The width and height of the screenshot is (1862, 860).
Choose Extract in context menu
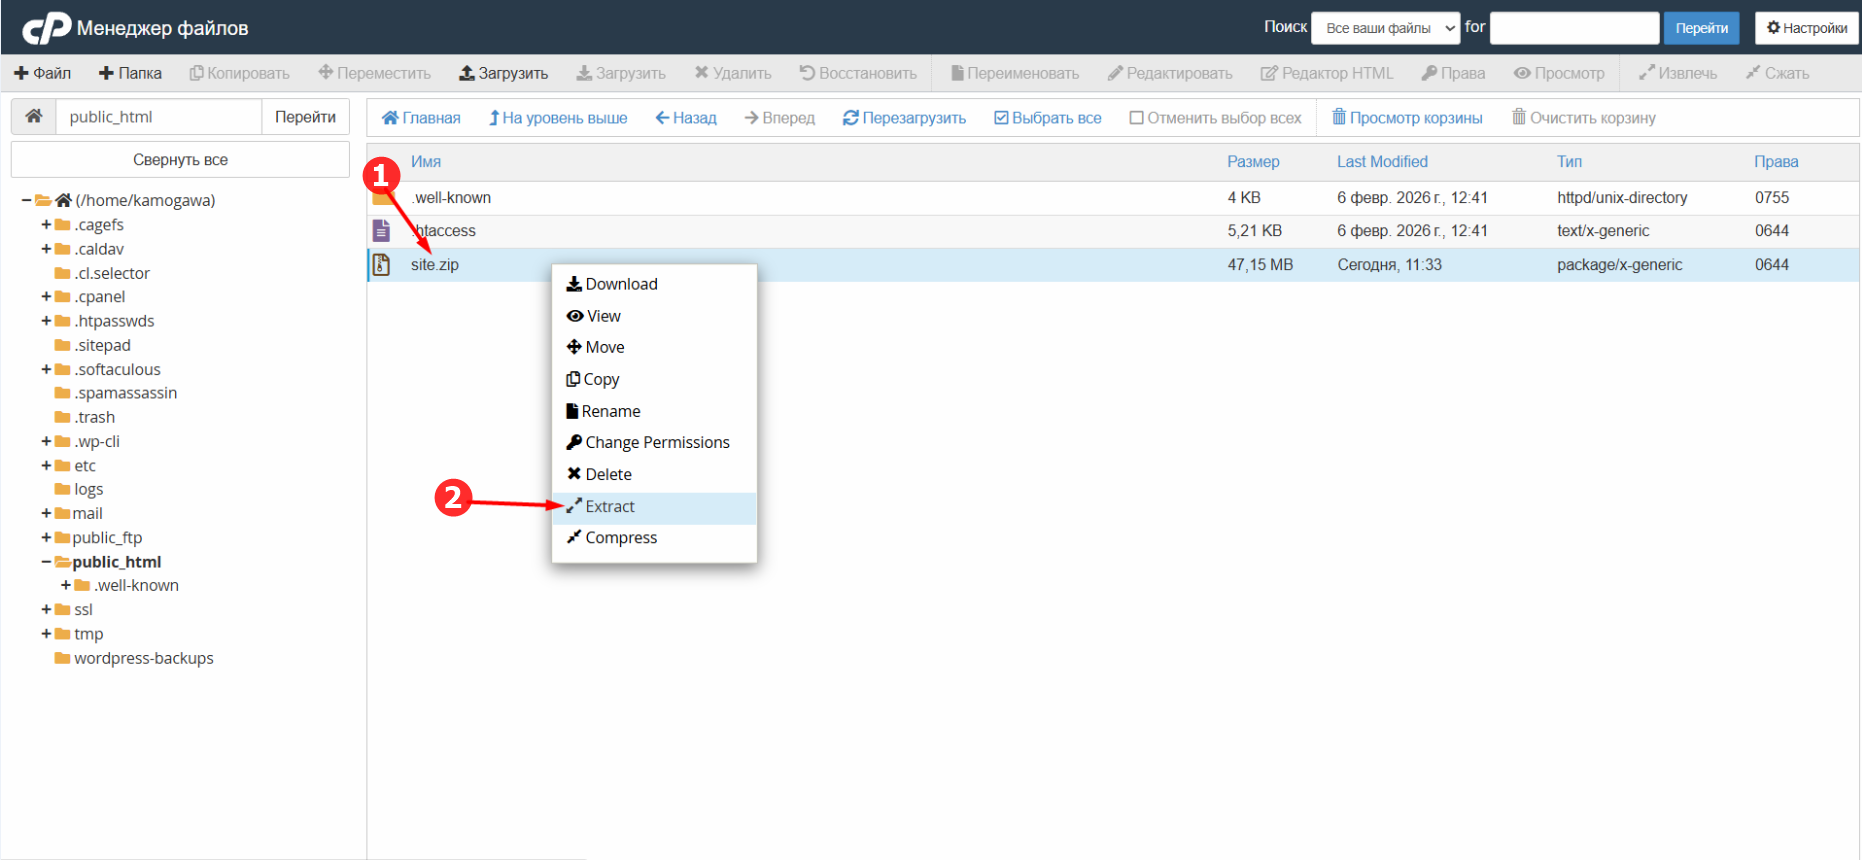[654, 506]
